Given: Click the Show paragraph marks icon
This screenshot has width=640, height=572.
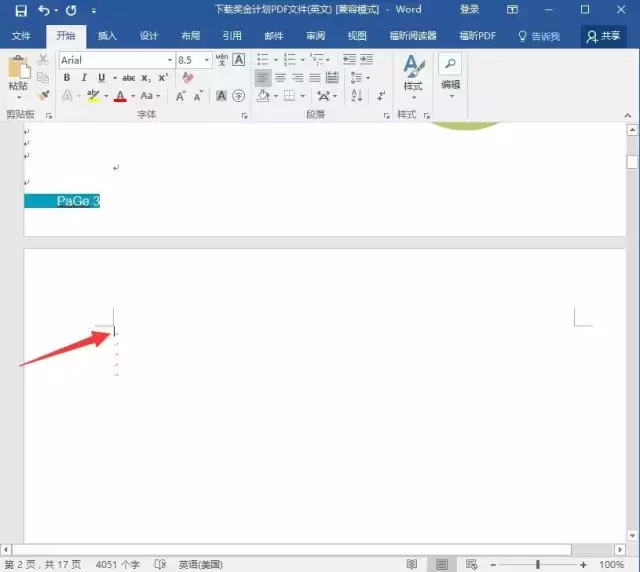Looking at the screenshot, I should 381,96.
